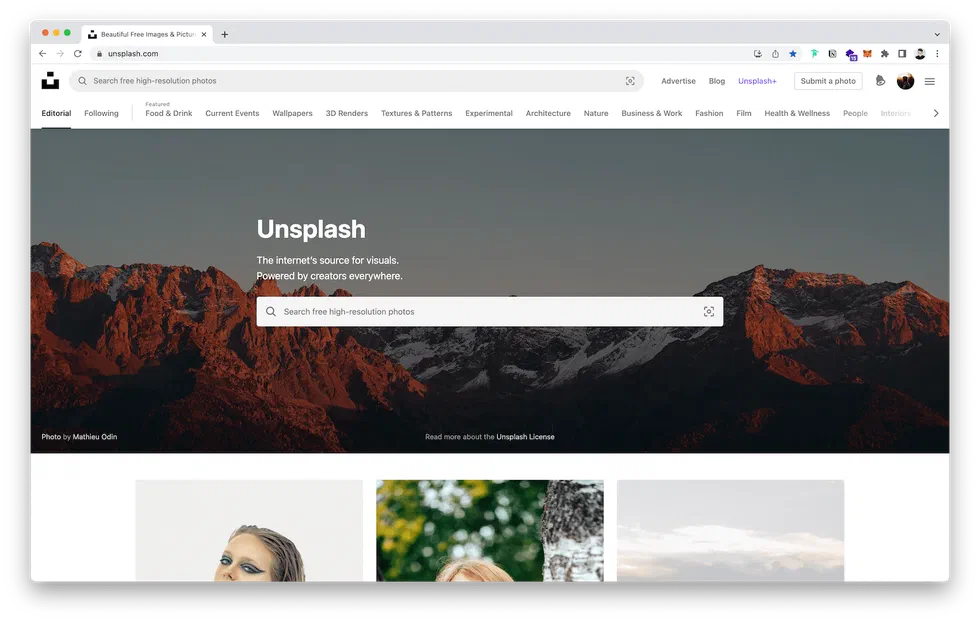The image size is (980, 622).
Task: Open a new browser tab
Action: pos(224,34)
